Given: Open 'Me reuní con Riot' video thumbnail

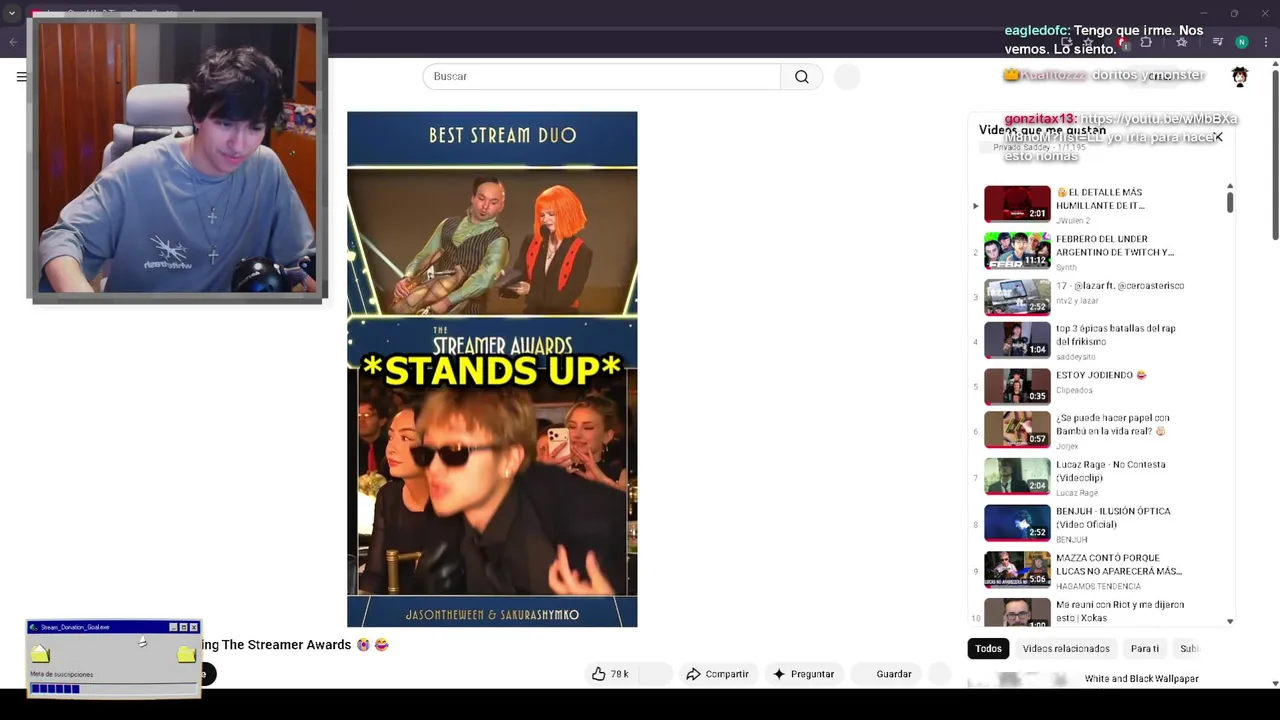Looking at the screenshot, I should pyautogui.click(x=1017, y=611).
